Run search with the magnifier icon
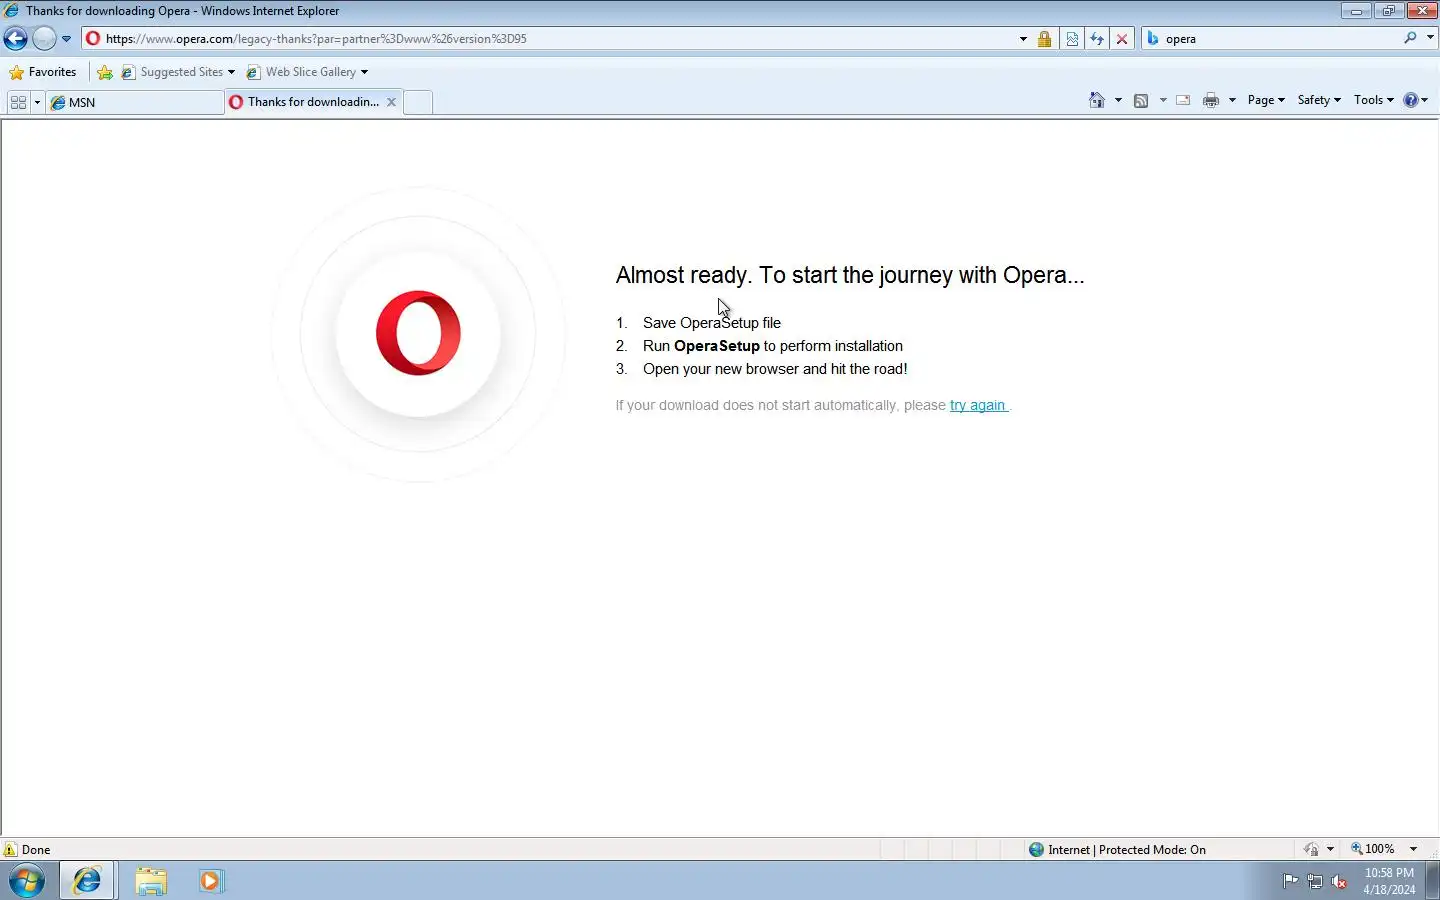Image resolution: width=1440 pixels, height=900 pixels. [1410, 38]
